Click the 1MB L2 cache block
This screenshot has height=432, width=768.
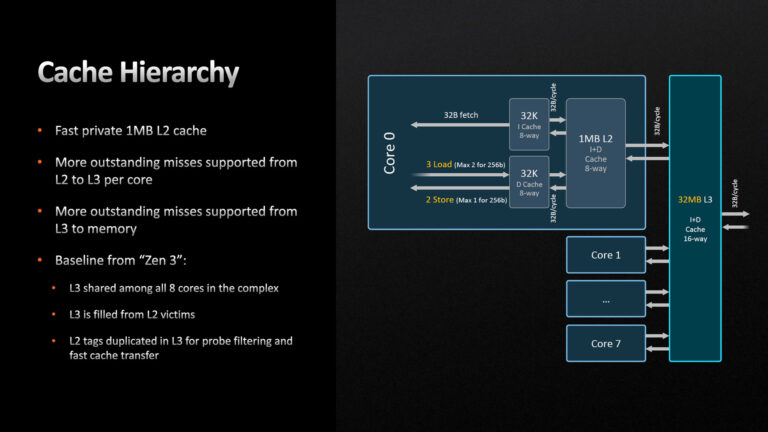point(595,152)
